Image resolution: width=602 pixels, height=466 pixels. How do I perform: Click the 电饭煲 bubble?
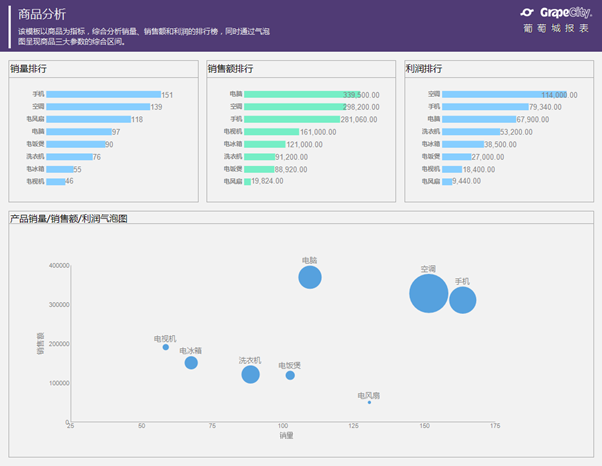290,375
